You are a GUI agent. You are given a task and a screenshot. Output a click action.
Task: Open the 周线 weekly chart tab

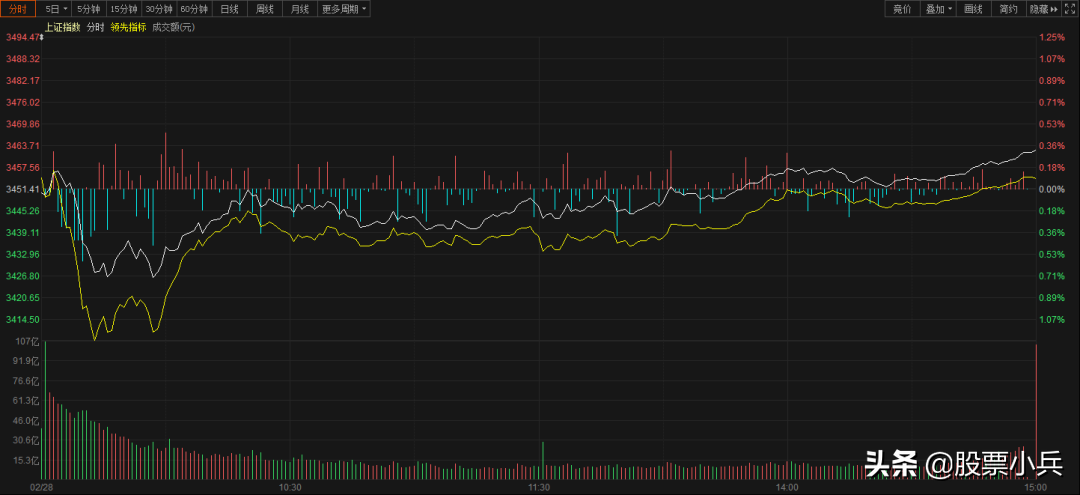[265, 9]
